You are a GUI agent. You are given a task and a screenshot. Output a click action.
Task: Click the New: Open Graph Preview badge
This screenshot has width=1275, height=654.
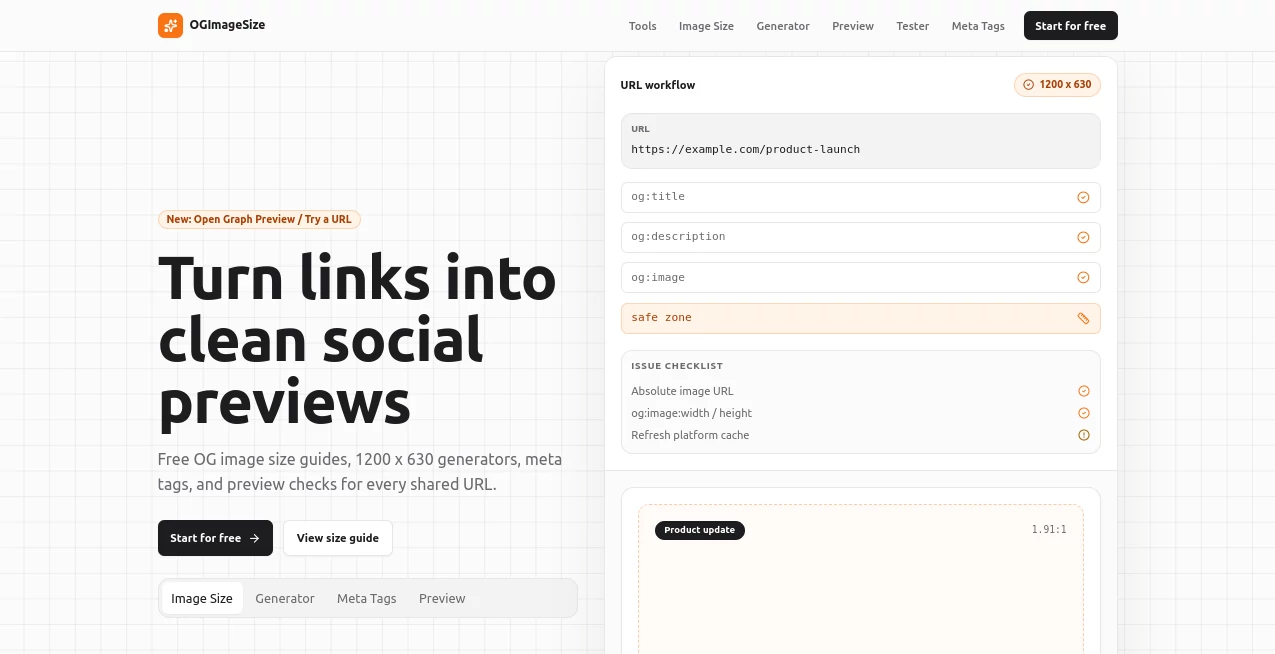[x=259, y=219]
